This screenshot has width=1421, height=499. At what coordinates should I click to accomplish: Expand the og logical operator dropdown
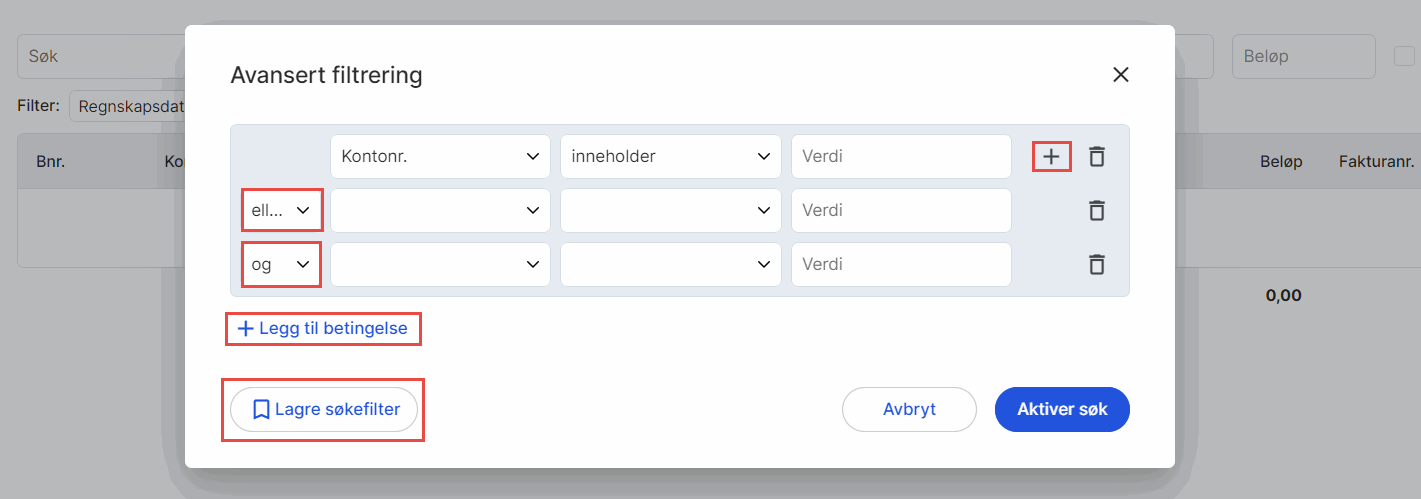tap(281, 265)
